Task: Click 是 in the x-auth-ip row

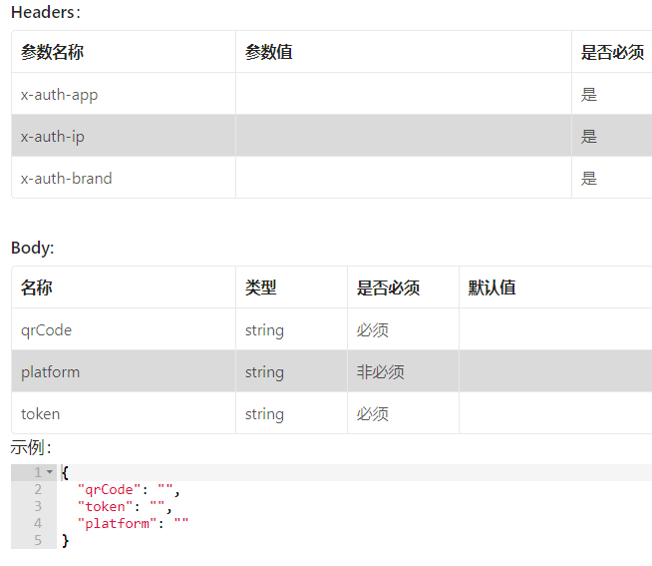Action: click(589, 136)
